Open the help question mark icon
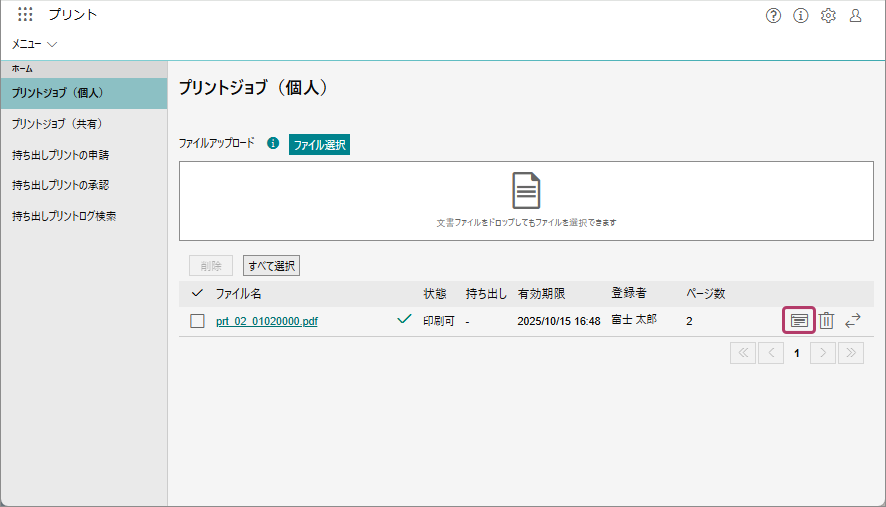The image size is (886, 507). 773,16
